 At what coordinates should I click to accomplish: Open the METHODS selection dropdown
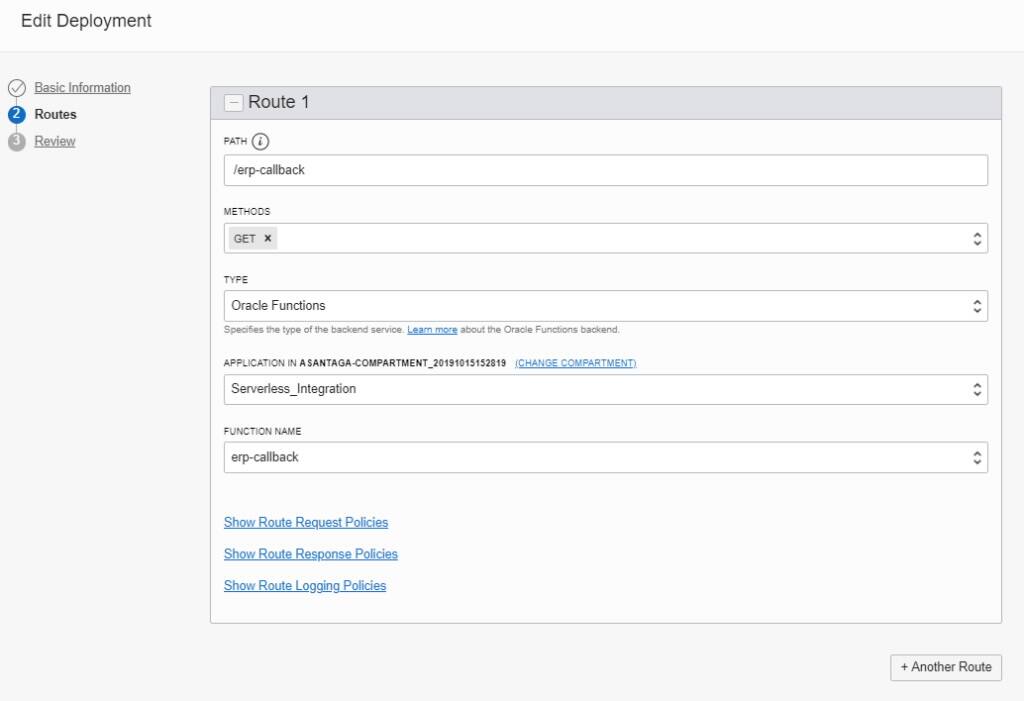[978, 238]
